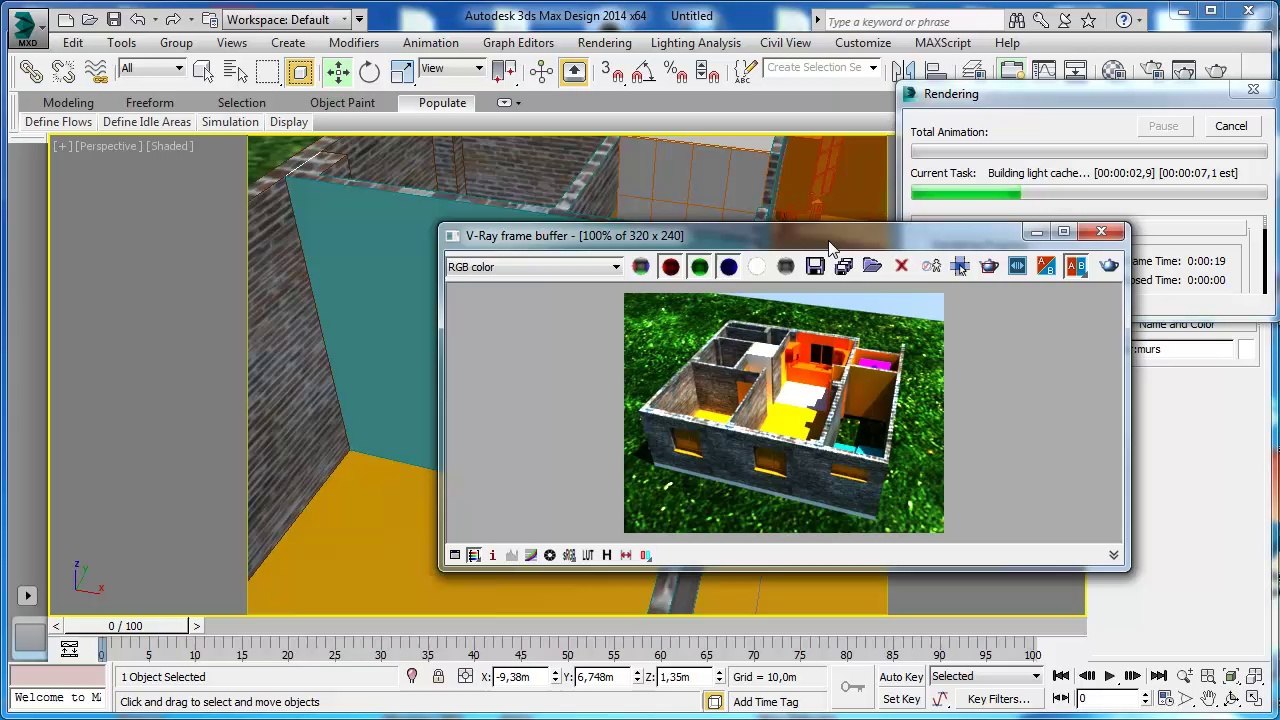Choose the Rectangular Selection Region tool
1280x720 pixels.
(267, 71)
